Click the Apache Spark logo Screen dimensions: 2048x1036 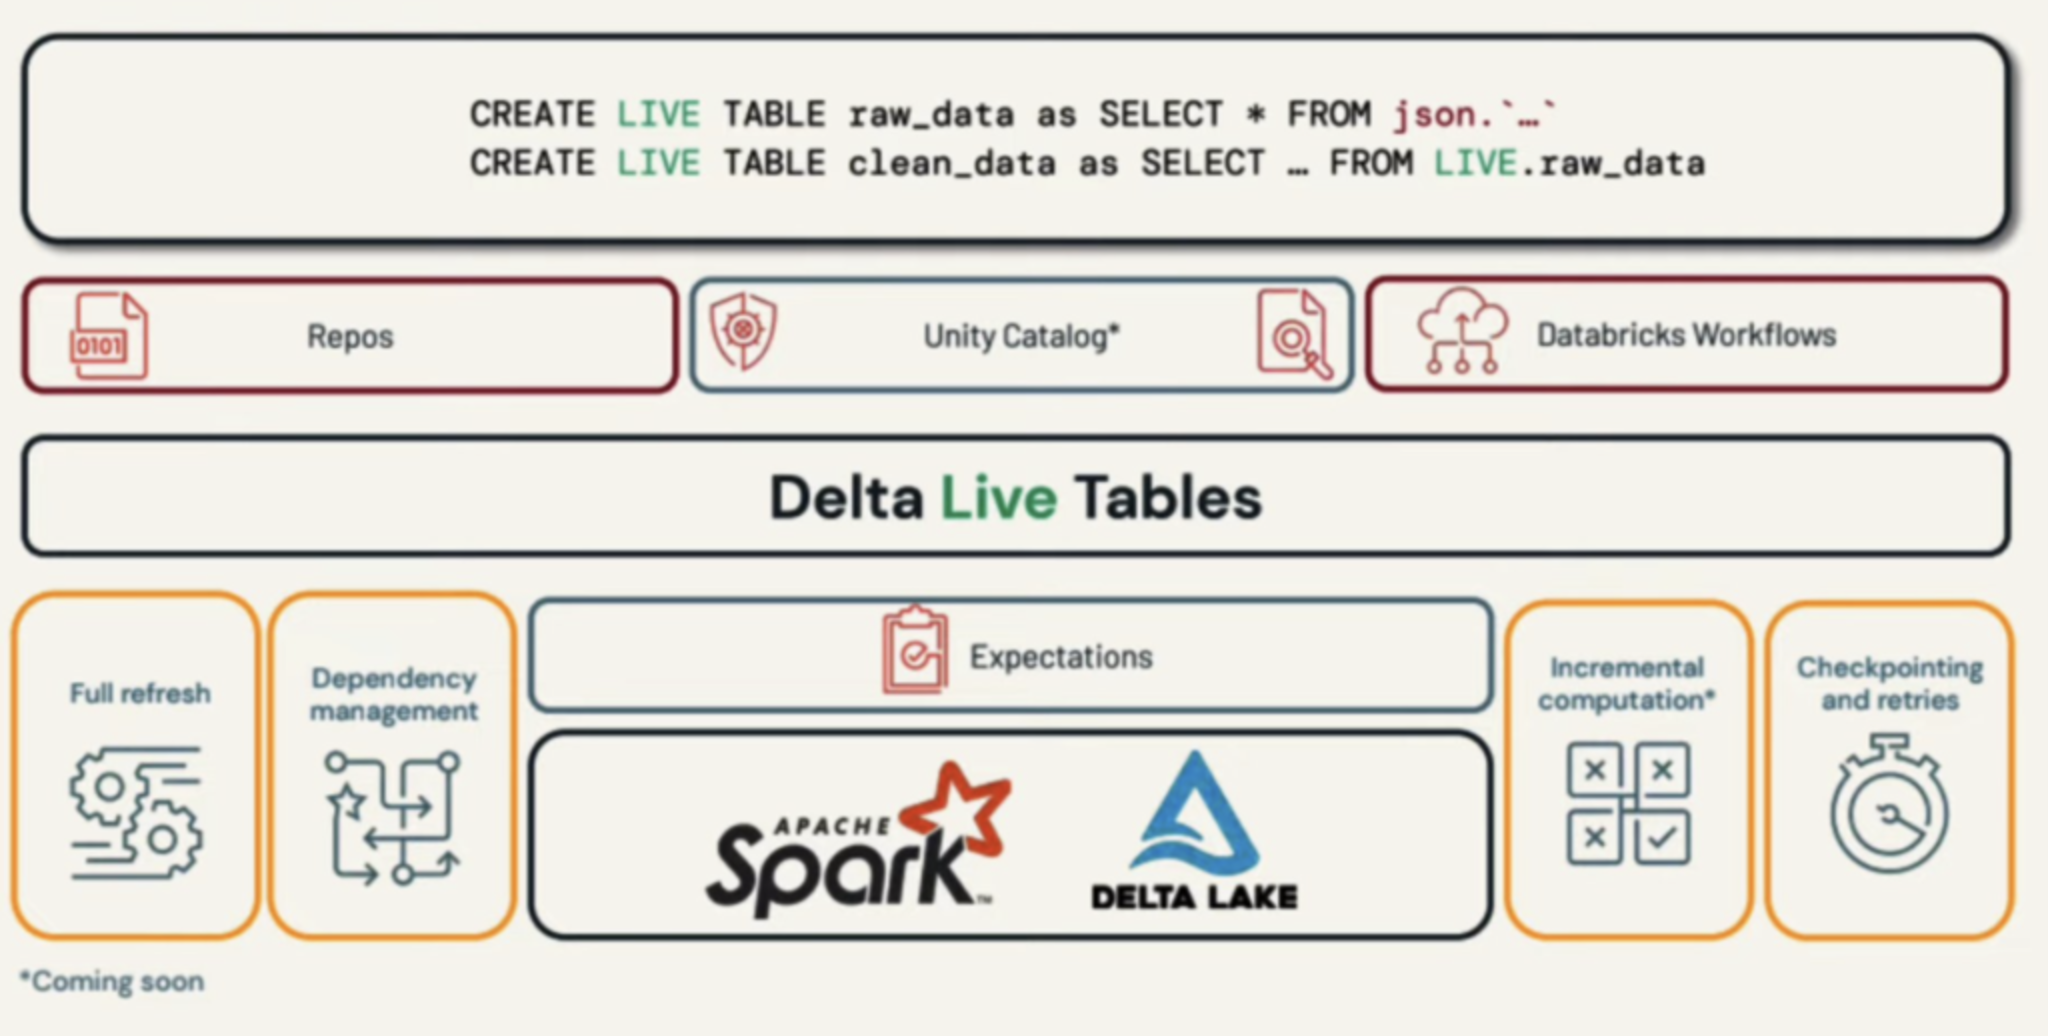pos(859,841)
